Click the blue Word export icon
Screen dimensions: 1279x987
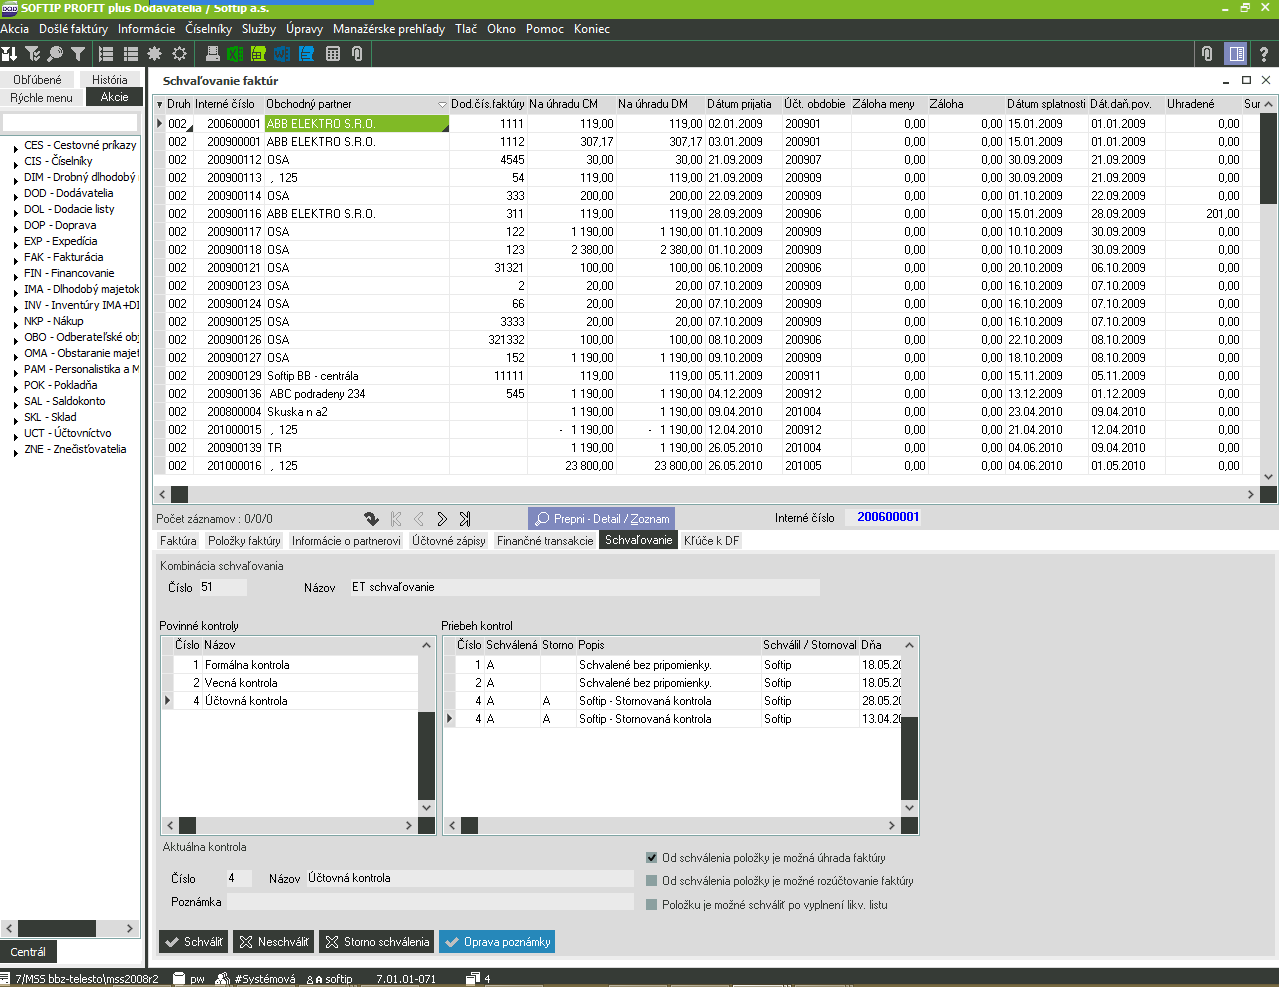282,54
